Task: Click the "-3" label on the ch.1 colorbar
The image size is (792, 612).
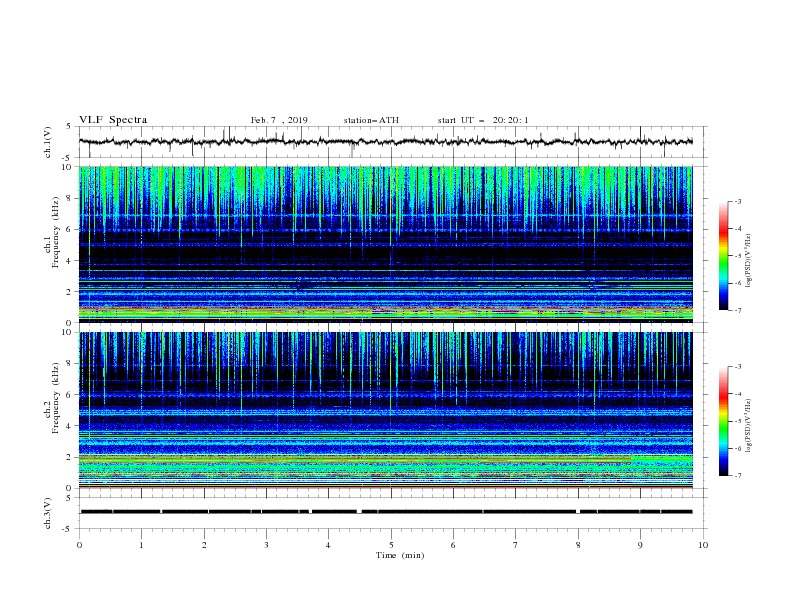Action: point(738,201)
